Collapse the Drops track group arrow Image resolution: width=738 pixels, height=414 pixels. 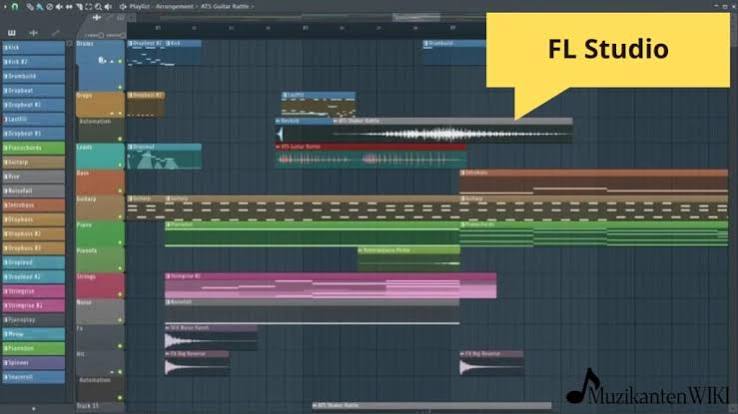click(x=112, y=113)
